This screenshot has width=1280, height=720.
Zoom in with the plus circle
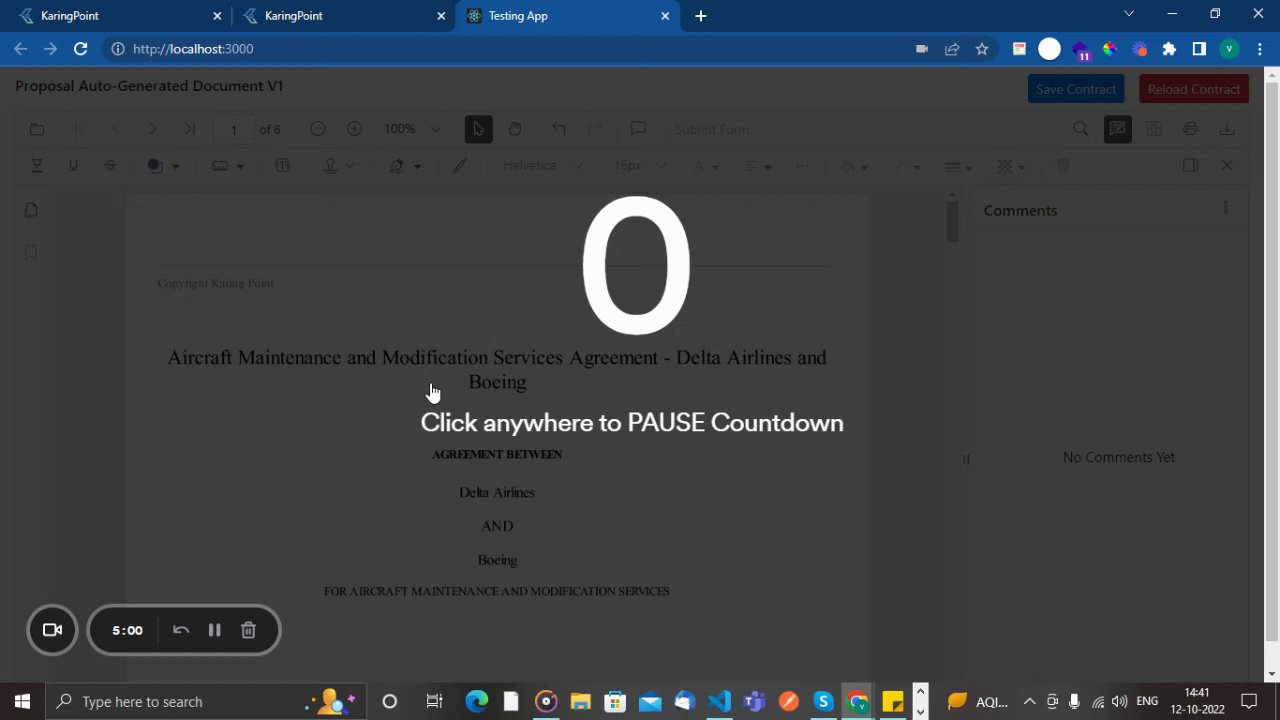click(354, 129)
